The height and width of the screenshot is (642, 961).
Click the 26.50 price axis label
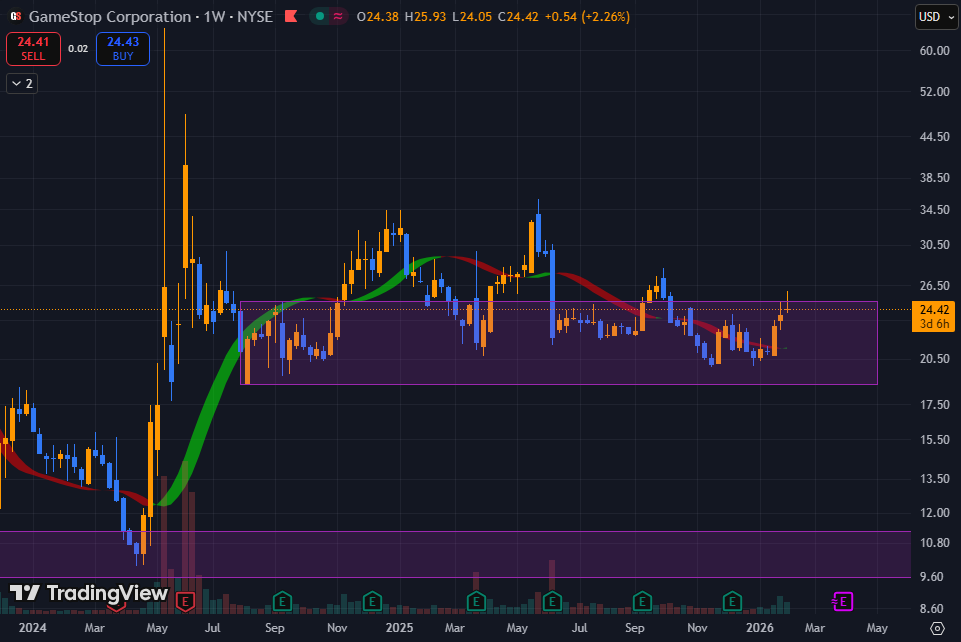pyautogui.click(x=935, y=285)
